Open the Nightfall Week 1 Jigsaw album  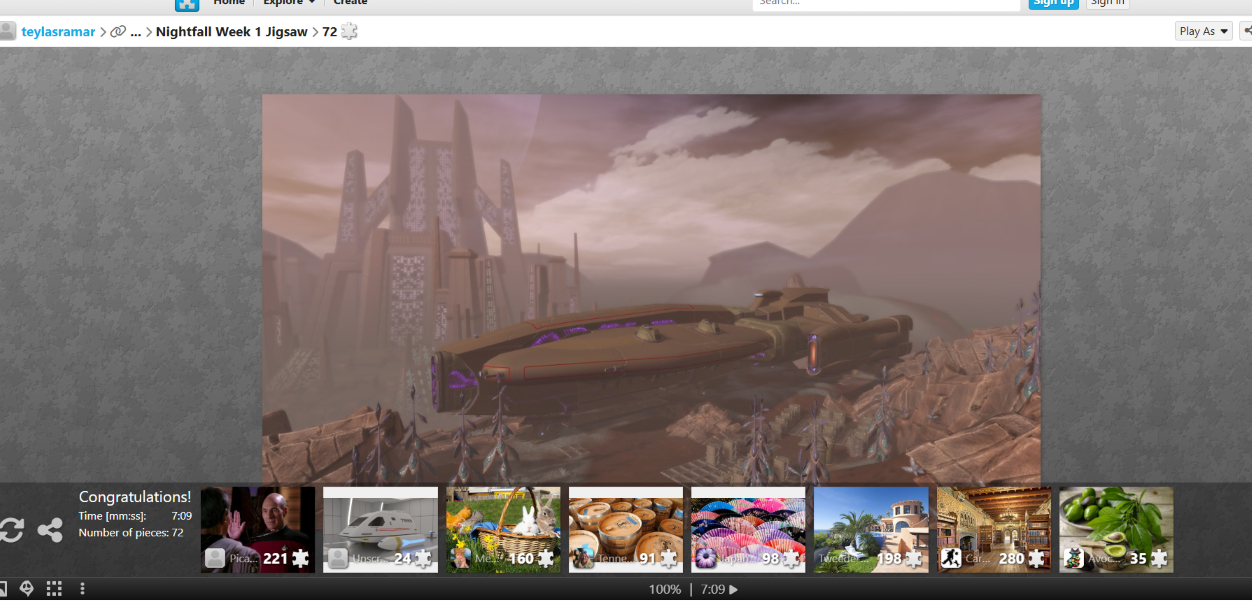232,31
